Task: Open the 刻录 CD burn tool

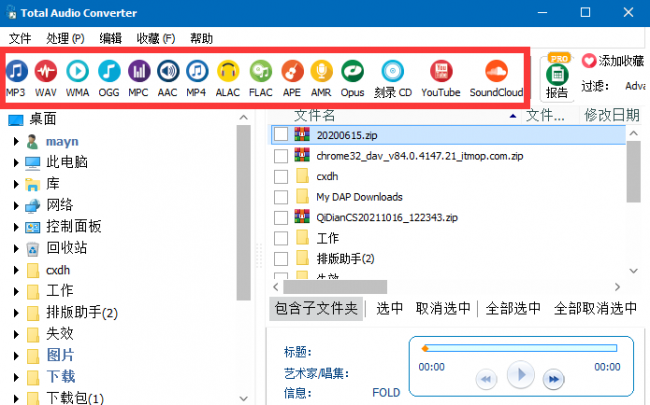Action: 393,78
